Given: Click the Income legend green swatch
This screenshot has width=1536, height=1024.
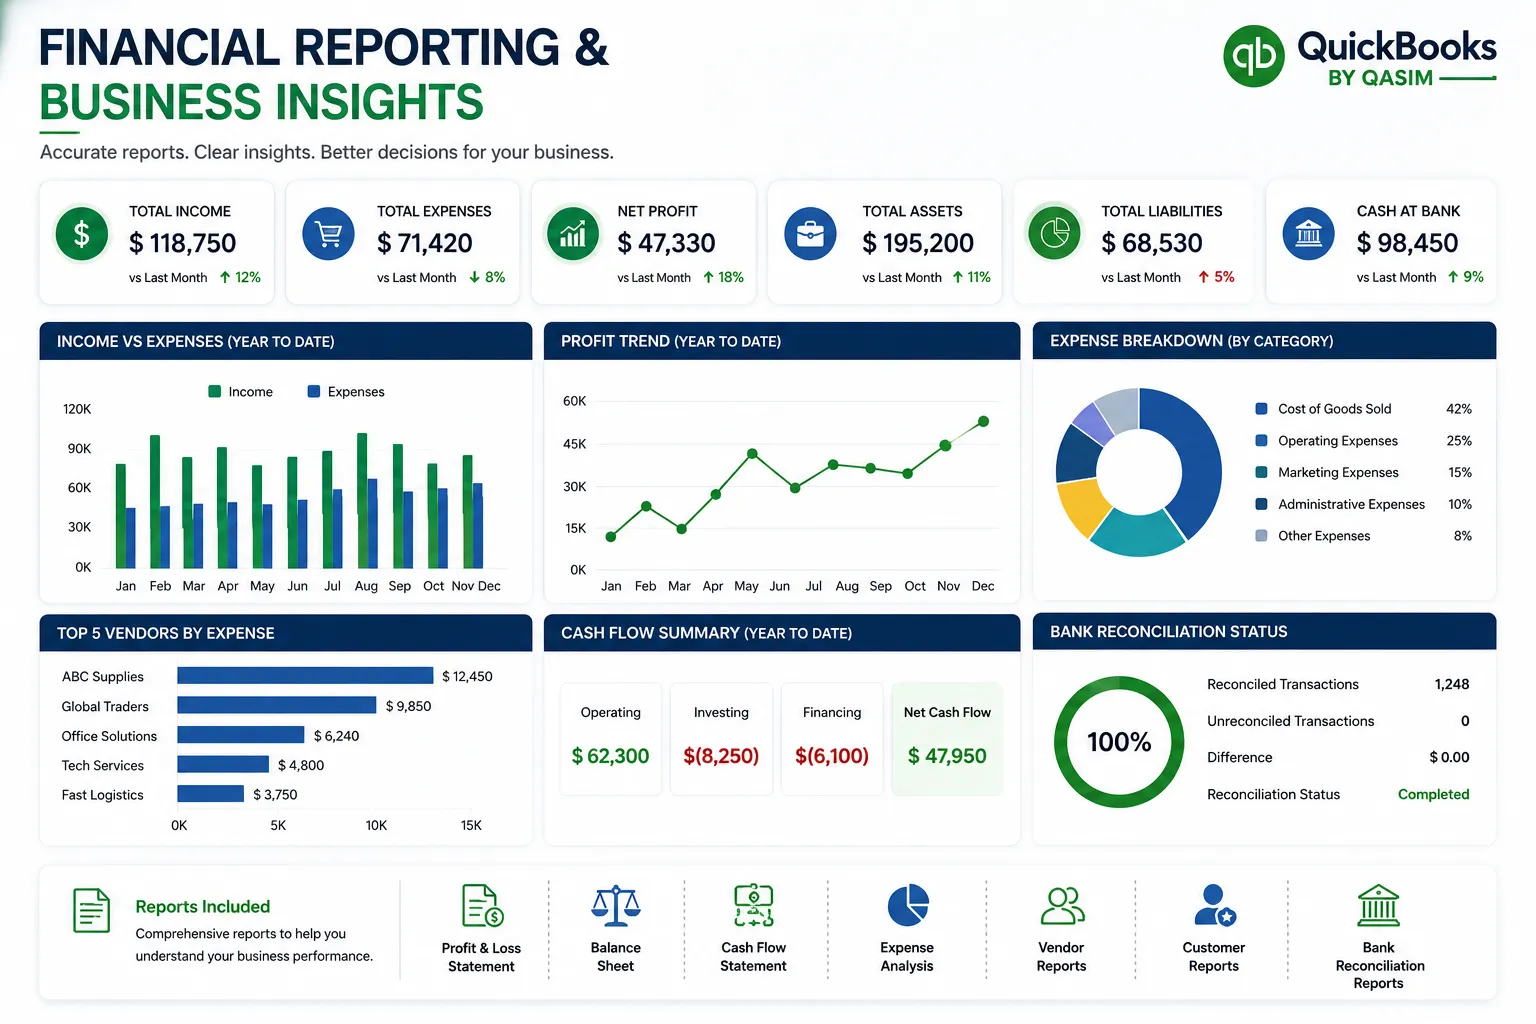Looking at the screenshot, I should pyautogui.click(x=214, y=391).
